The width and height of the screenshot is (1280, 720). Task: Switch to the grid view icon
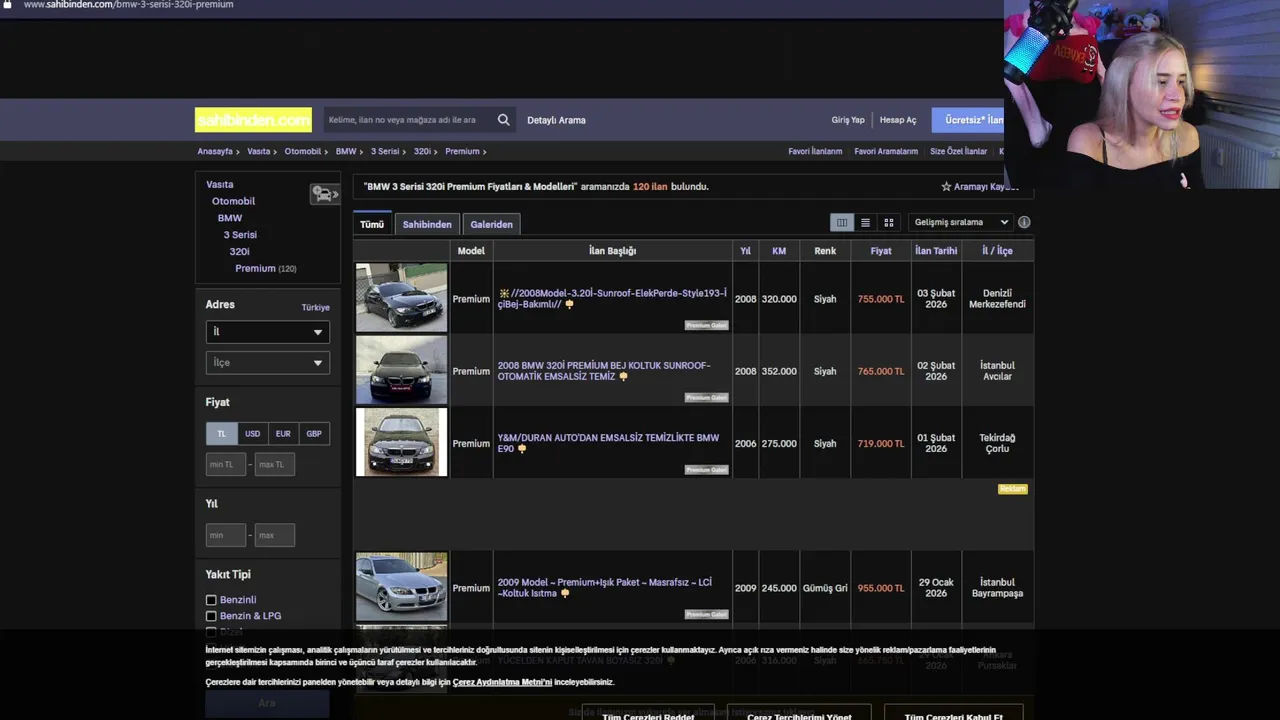click(x=888, y=222)
